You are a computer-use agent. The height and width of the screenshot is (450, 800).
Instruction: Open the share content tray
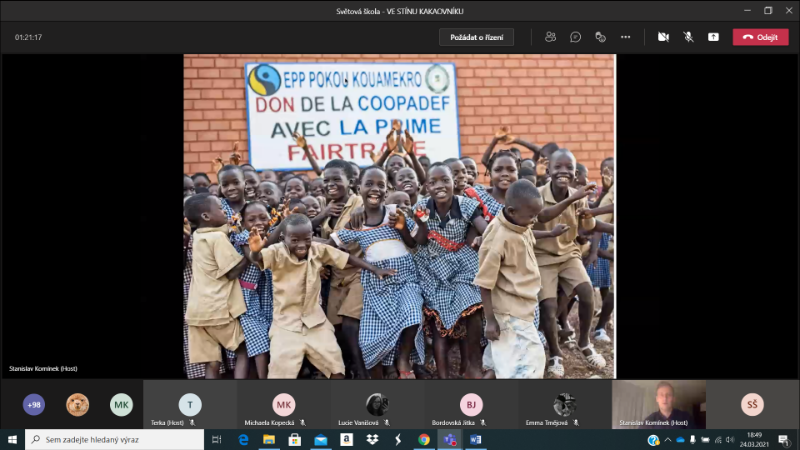pyautogui.click(x=713, y=37)
